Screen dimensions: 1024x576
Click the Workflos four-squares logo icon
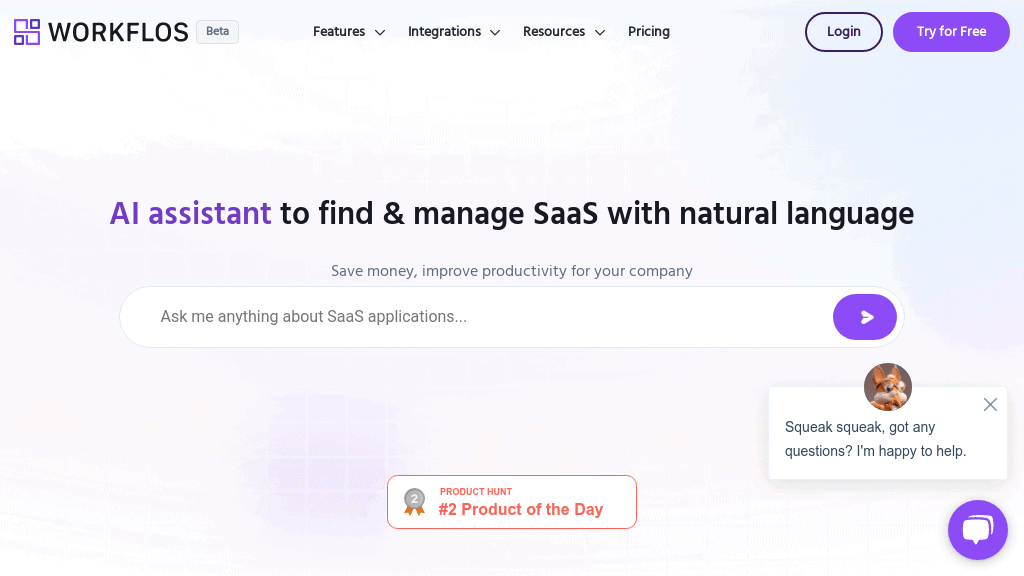pyautogui.click(x=27, y=31)
